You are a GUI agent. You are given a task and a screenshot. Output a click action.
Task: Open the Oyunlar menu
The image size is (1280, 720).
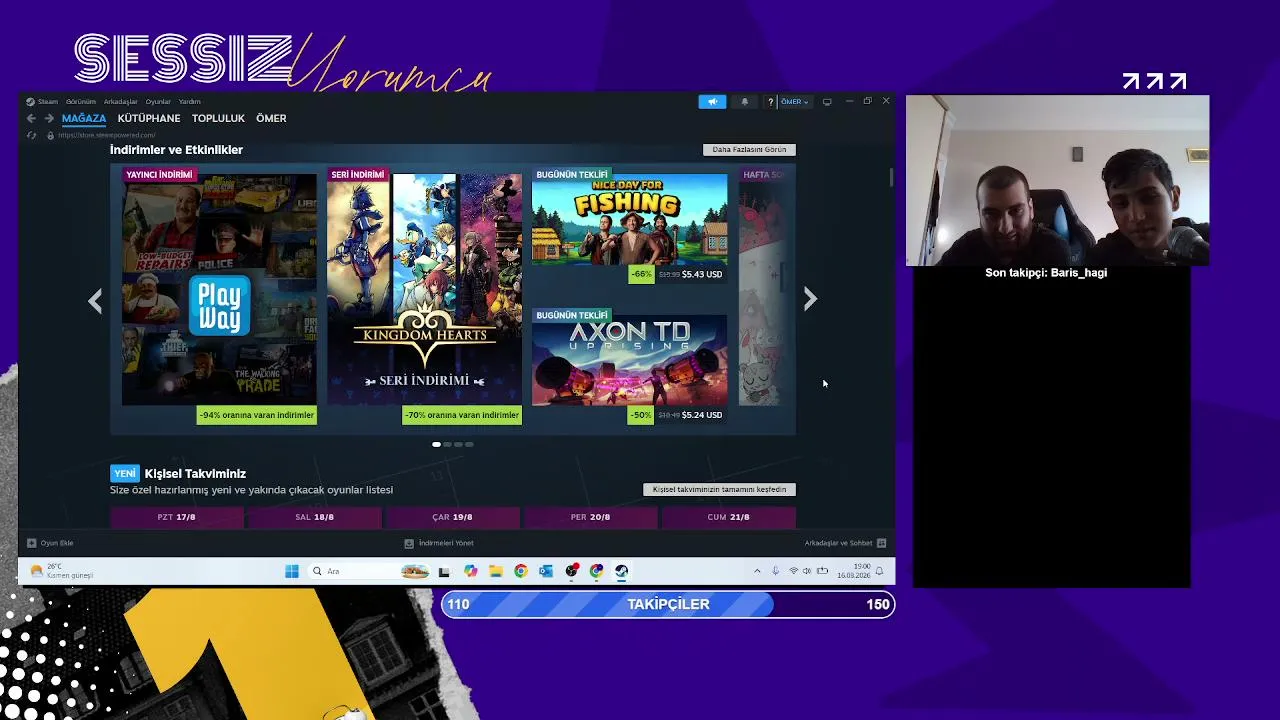pos(158,101)
